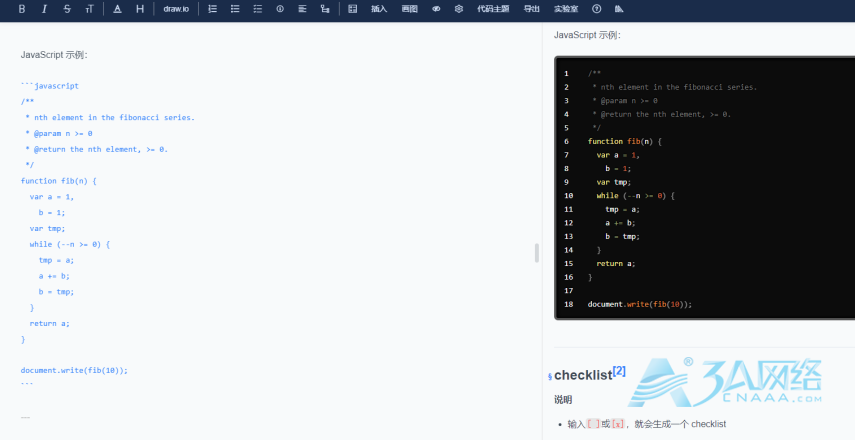Click "var tmp;" in the editor pane
The width and height of the screenshot is (855, 440).
click(x=47, y=228)
